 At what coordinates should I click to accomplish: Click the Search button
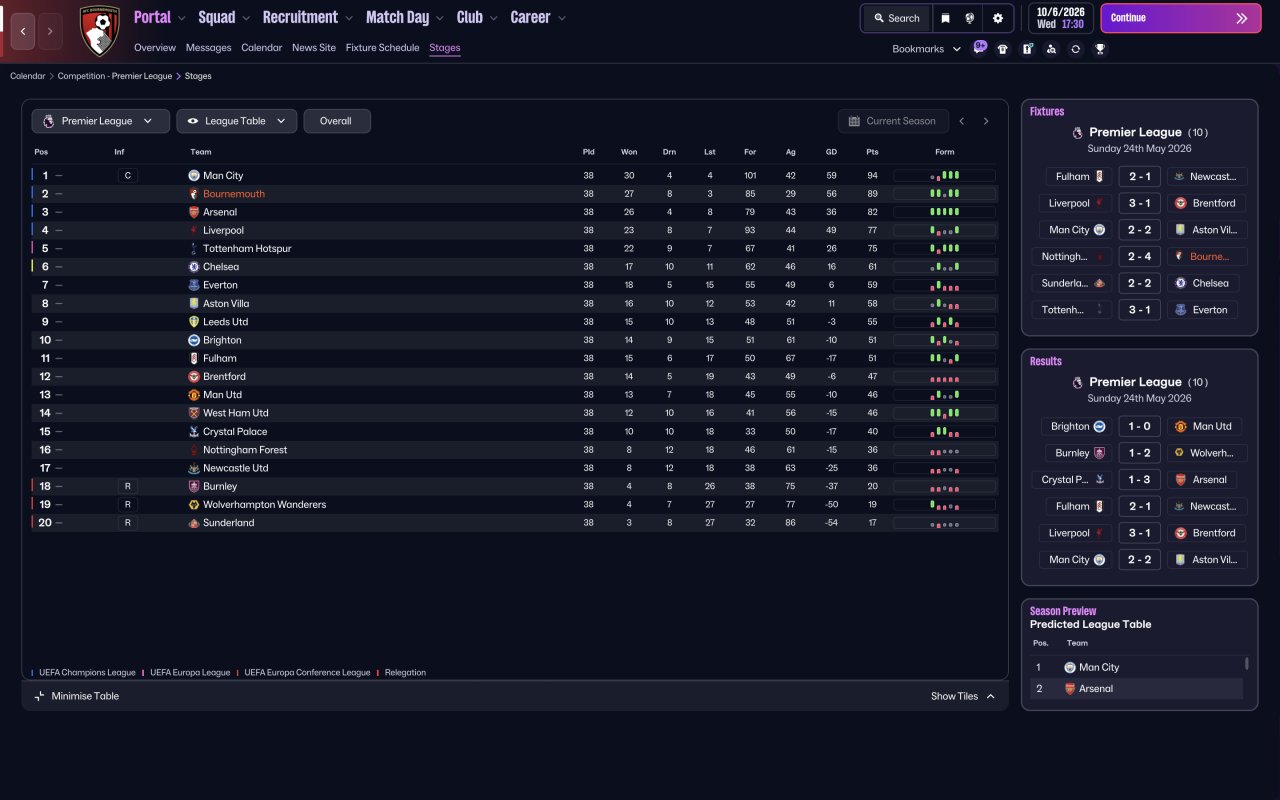[895, 18]
